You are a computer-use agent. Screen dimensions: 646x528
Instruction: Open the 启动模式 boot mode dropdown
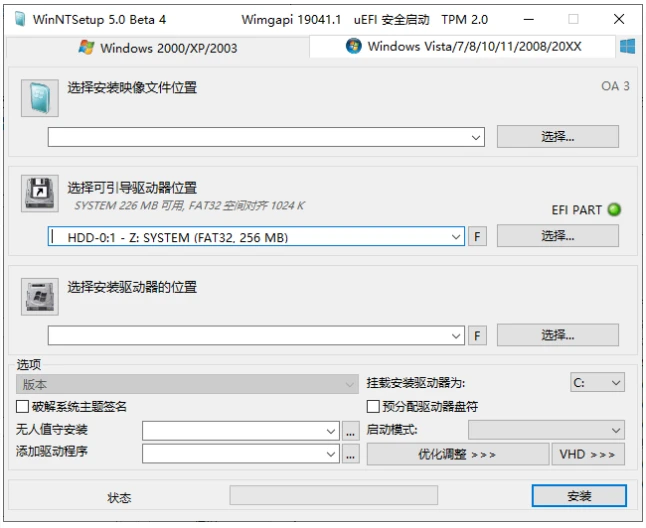point(546,430)
